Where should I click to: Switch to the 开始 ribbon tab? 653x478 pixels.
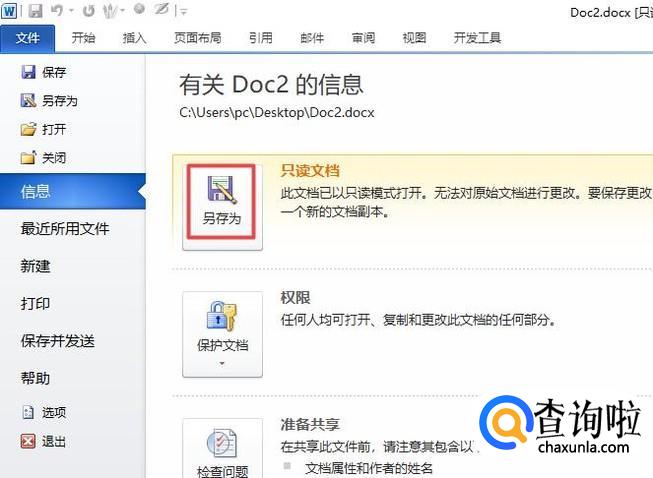[x=83, y=38]
